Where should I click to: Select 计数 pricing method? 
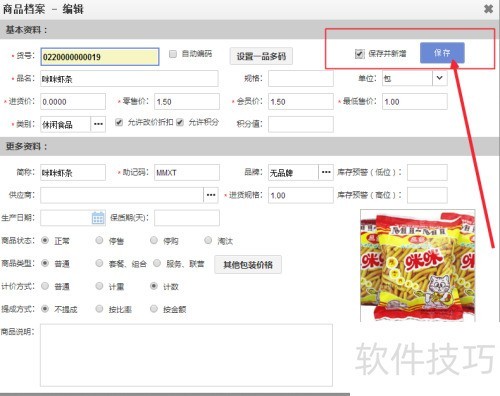click(x=154, y=286)
